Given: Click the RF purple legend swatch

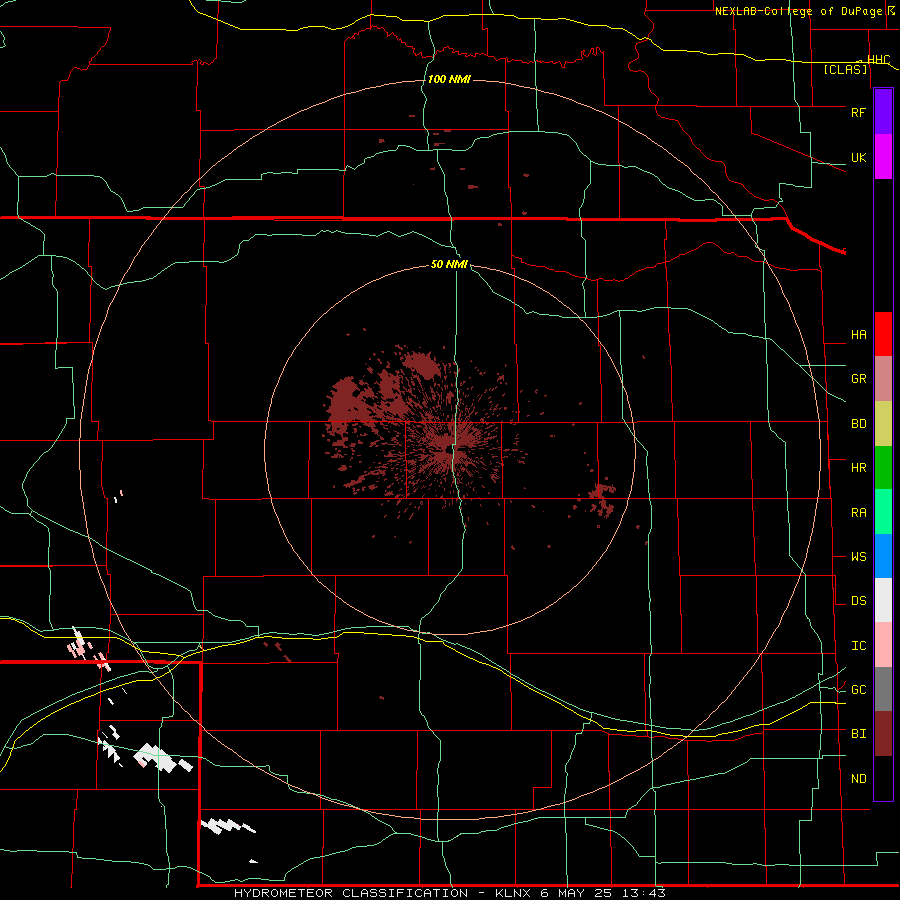Looking at the screenshot, I should 883,112.
